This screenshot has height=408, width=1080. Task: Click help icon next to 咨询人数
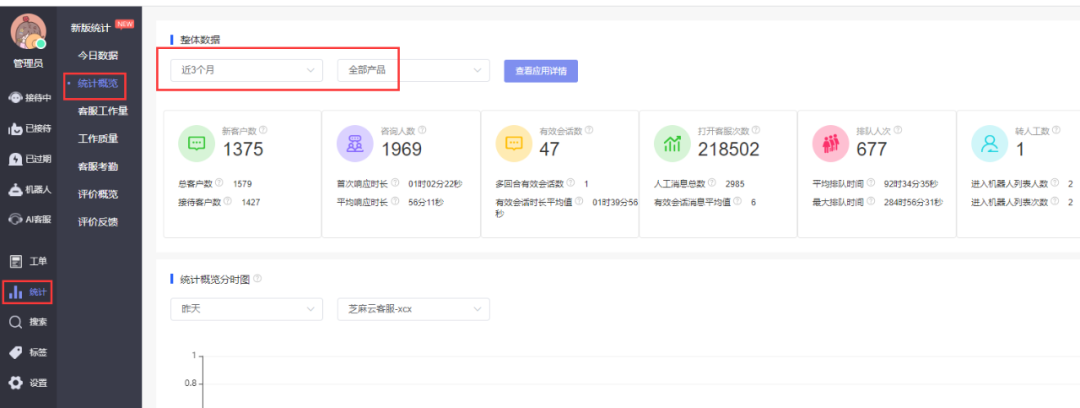(x=422, y=130)
